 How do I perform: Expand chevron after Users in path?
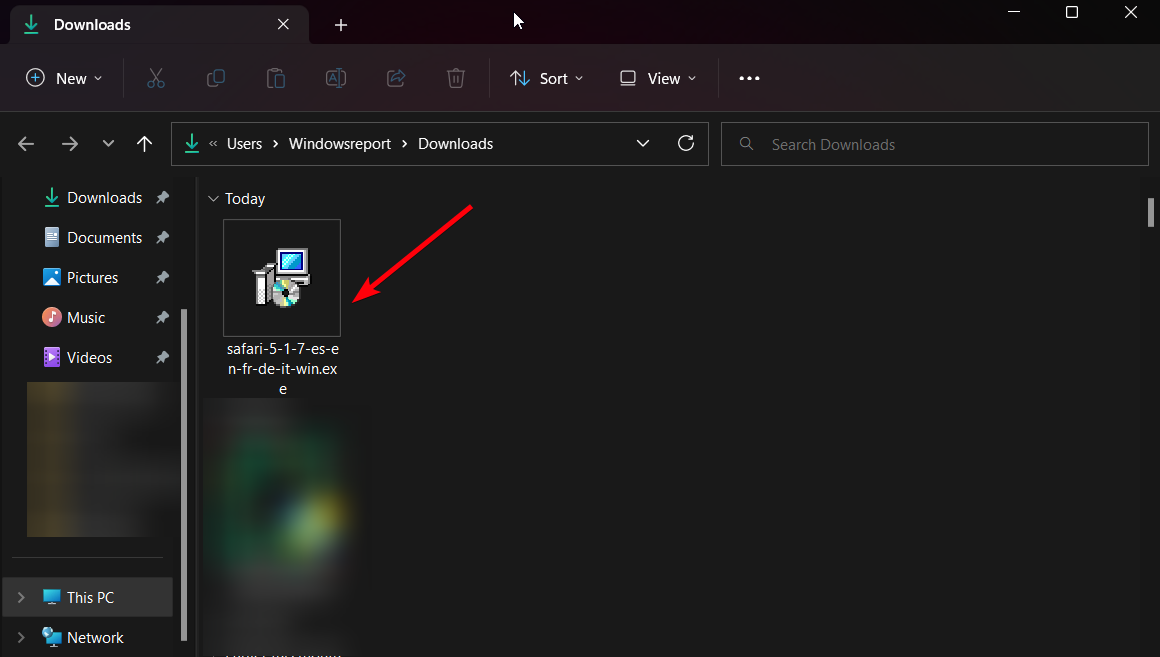click(275, 144)
